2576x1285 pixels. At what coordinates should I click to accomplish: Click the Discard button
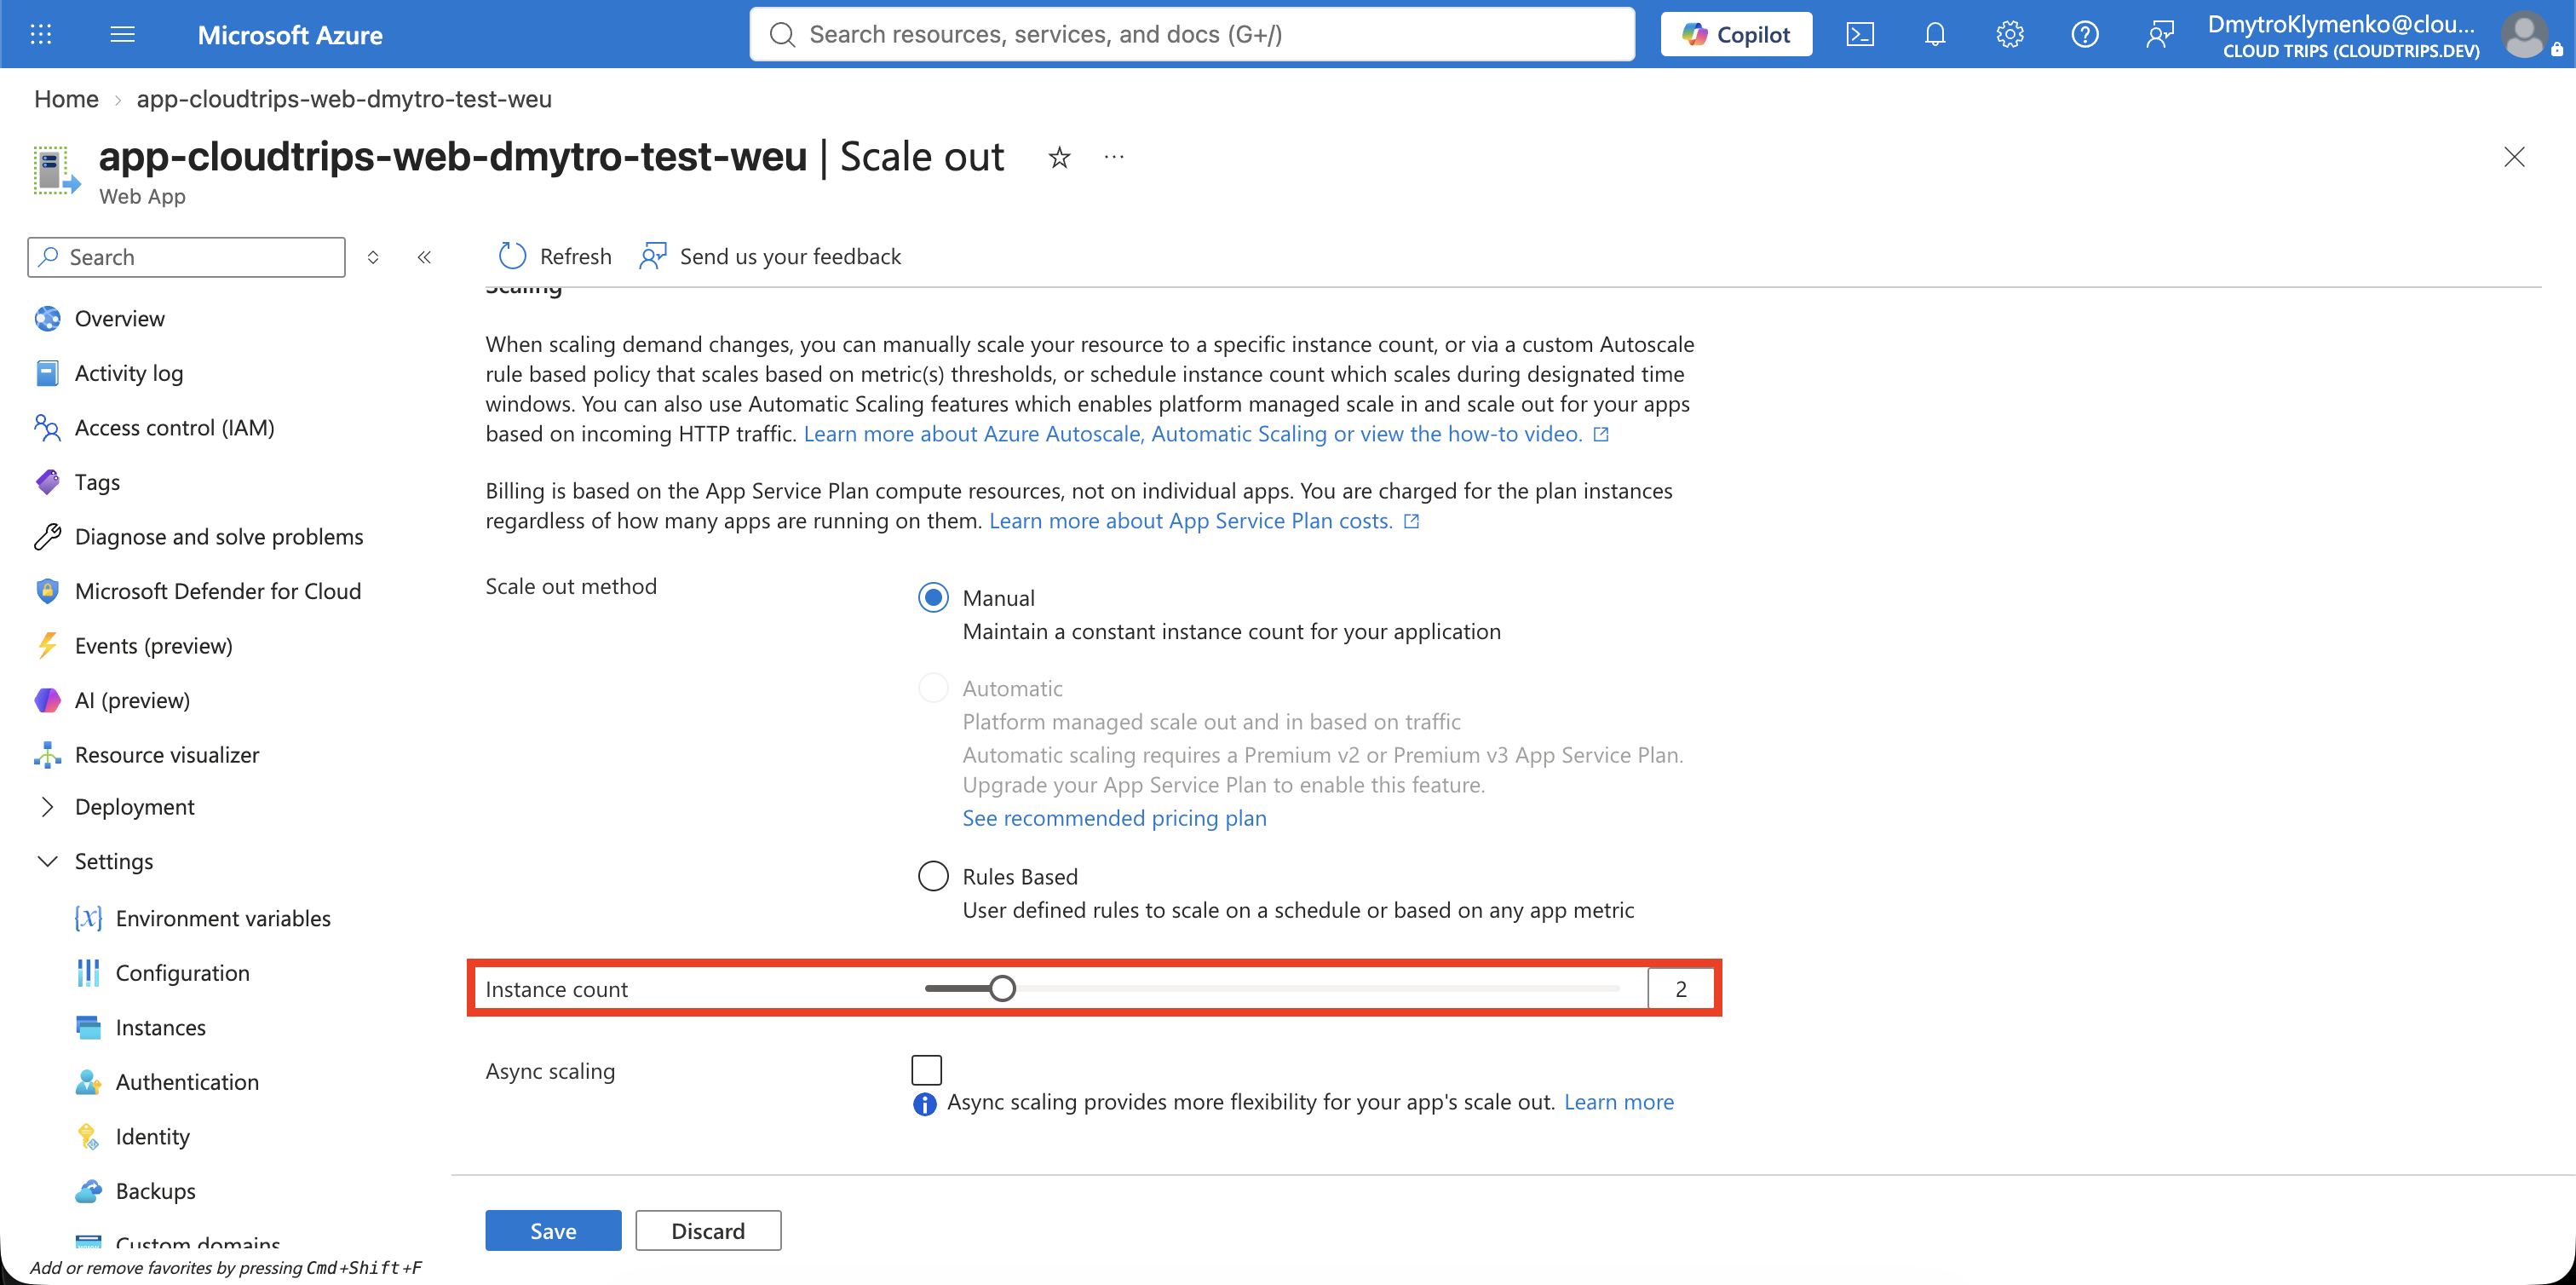708,1230
